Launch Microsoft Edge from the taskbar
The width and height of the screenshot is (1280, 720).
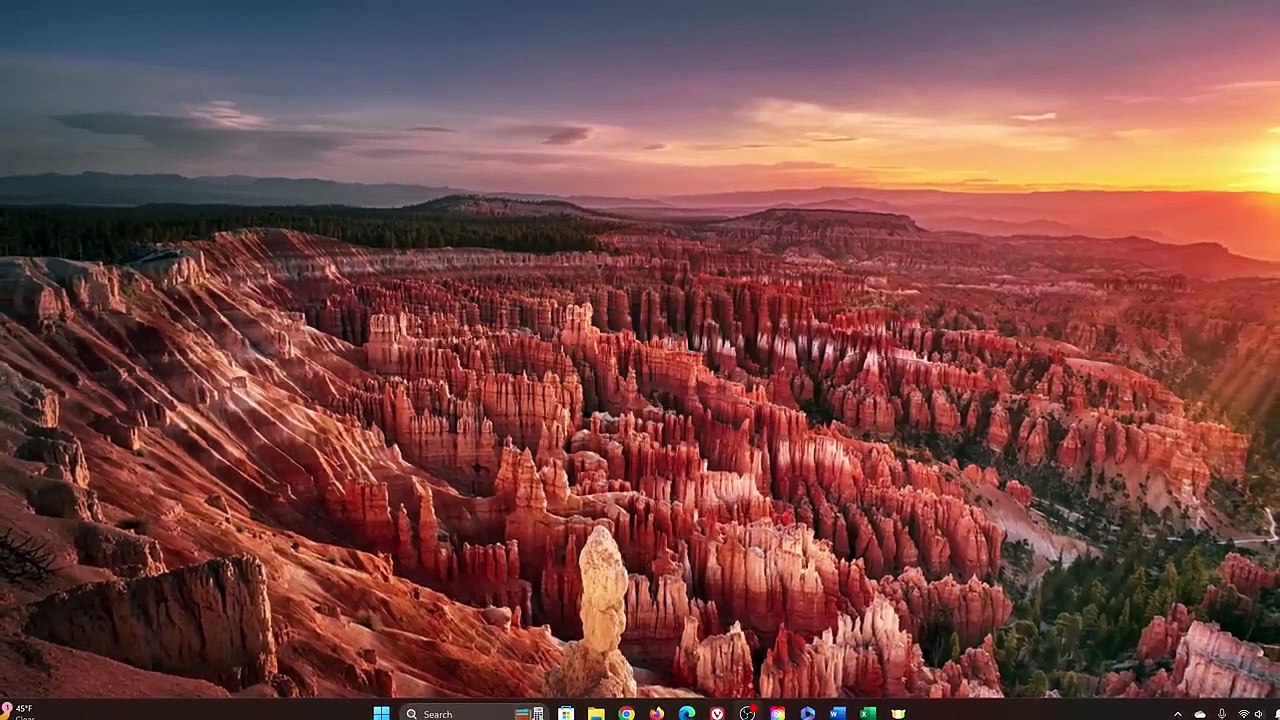[x=687, y=713]
